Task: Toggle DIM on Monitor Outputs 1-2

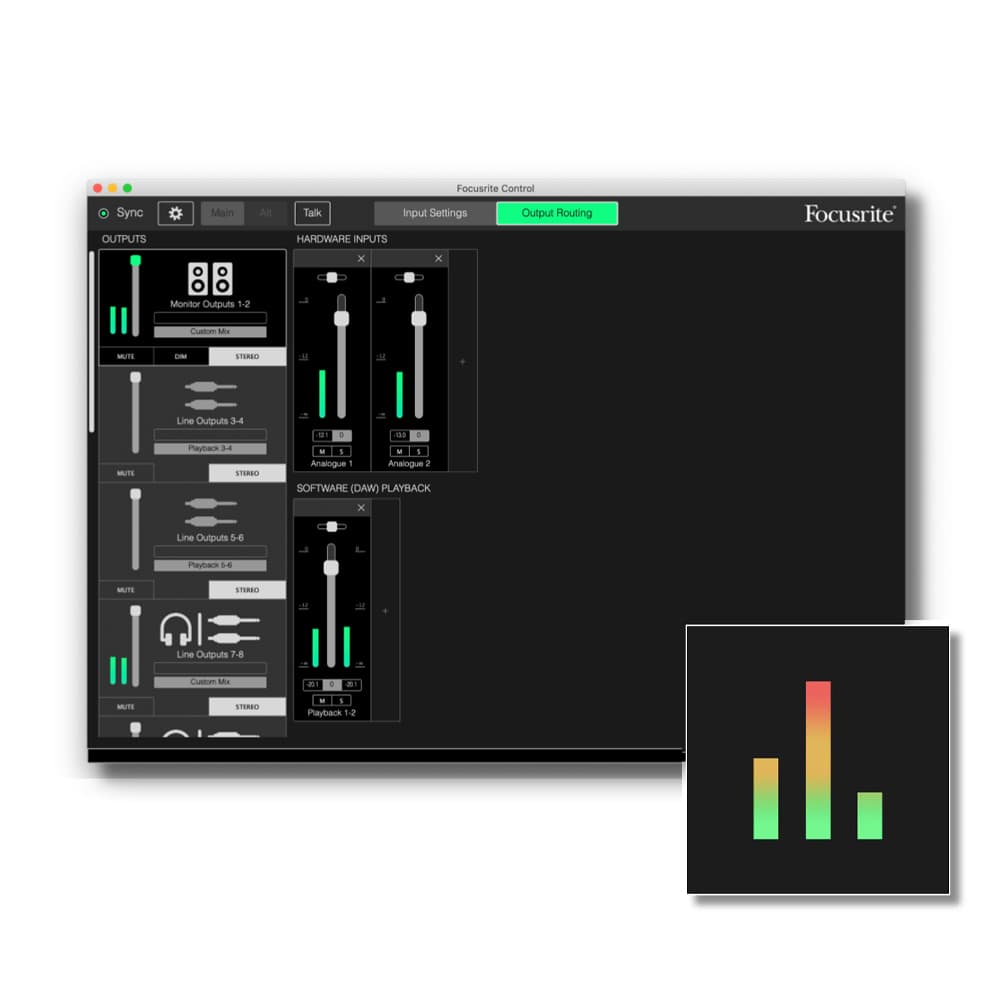Action: tap(180, 357)
